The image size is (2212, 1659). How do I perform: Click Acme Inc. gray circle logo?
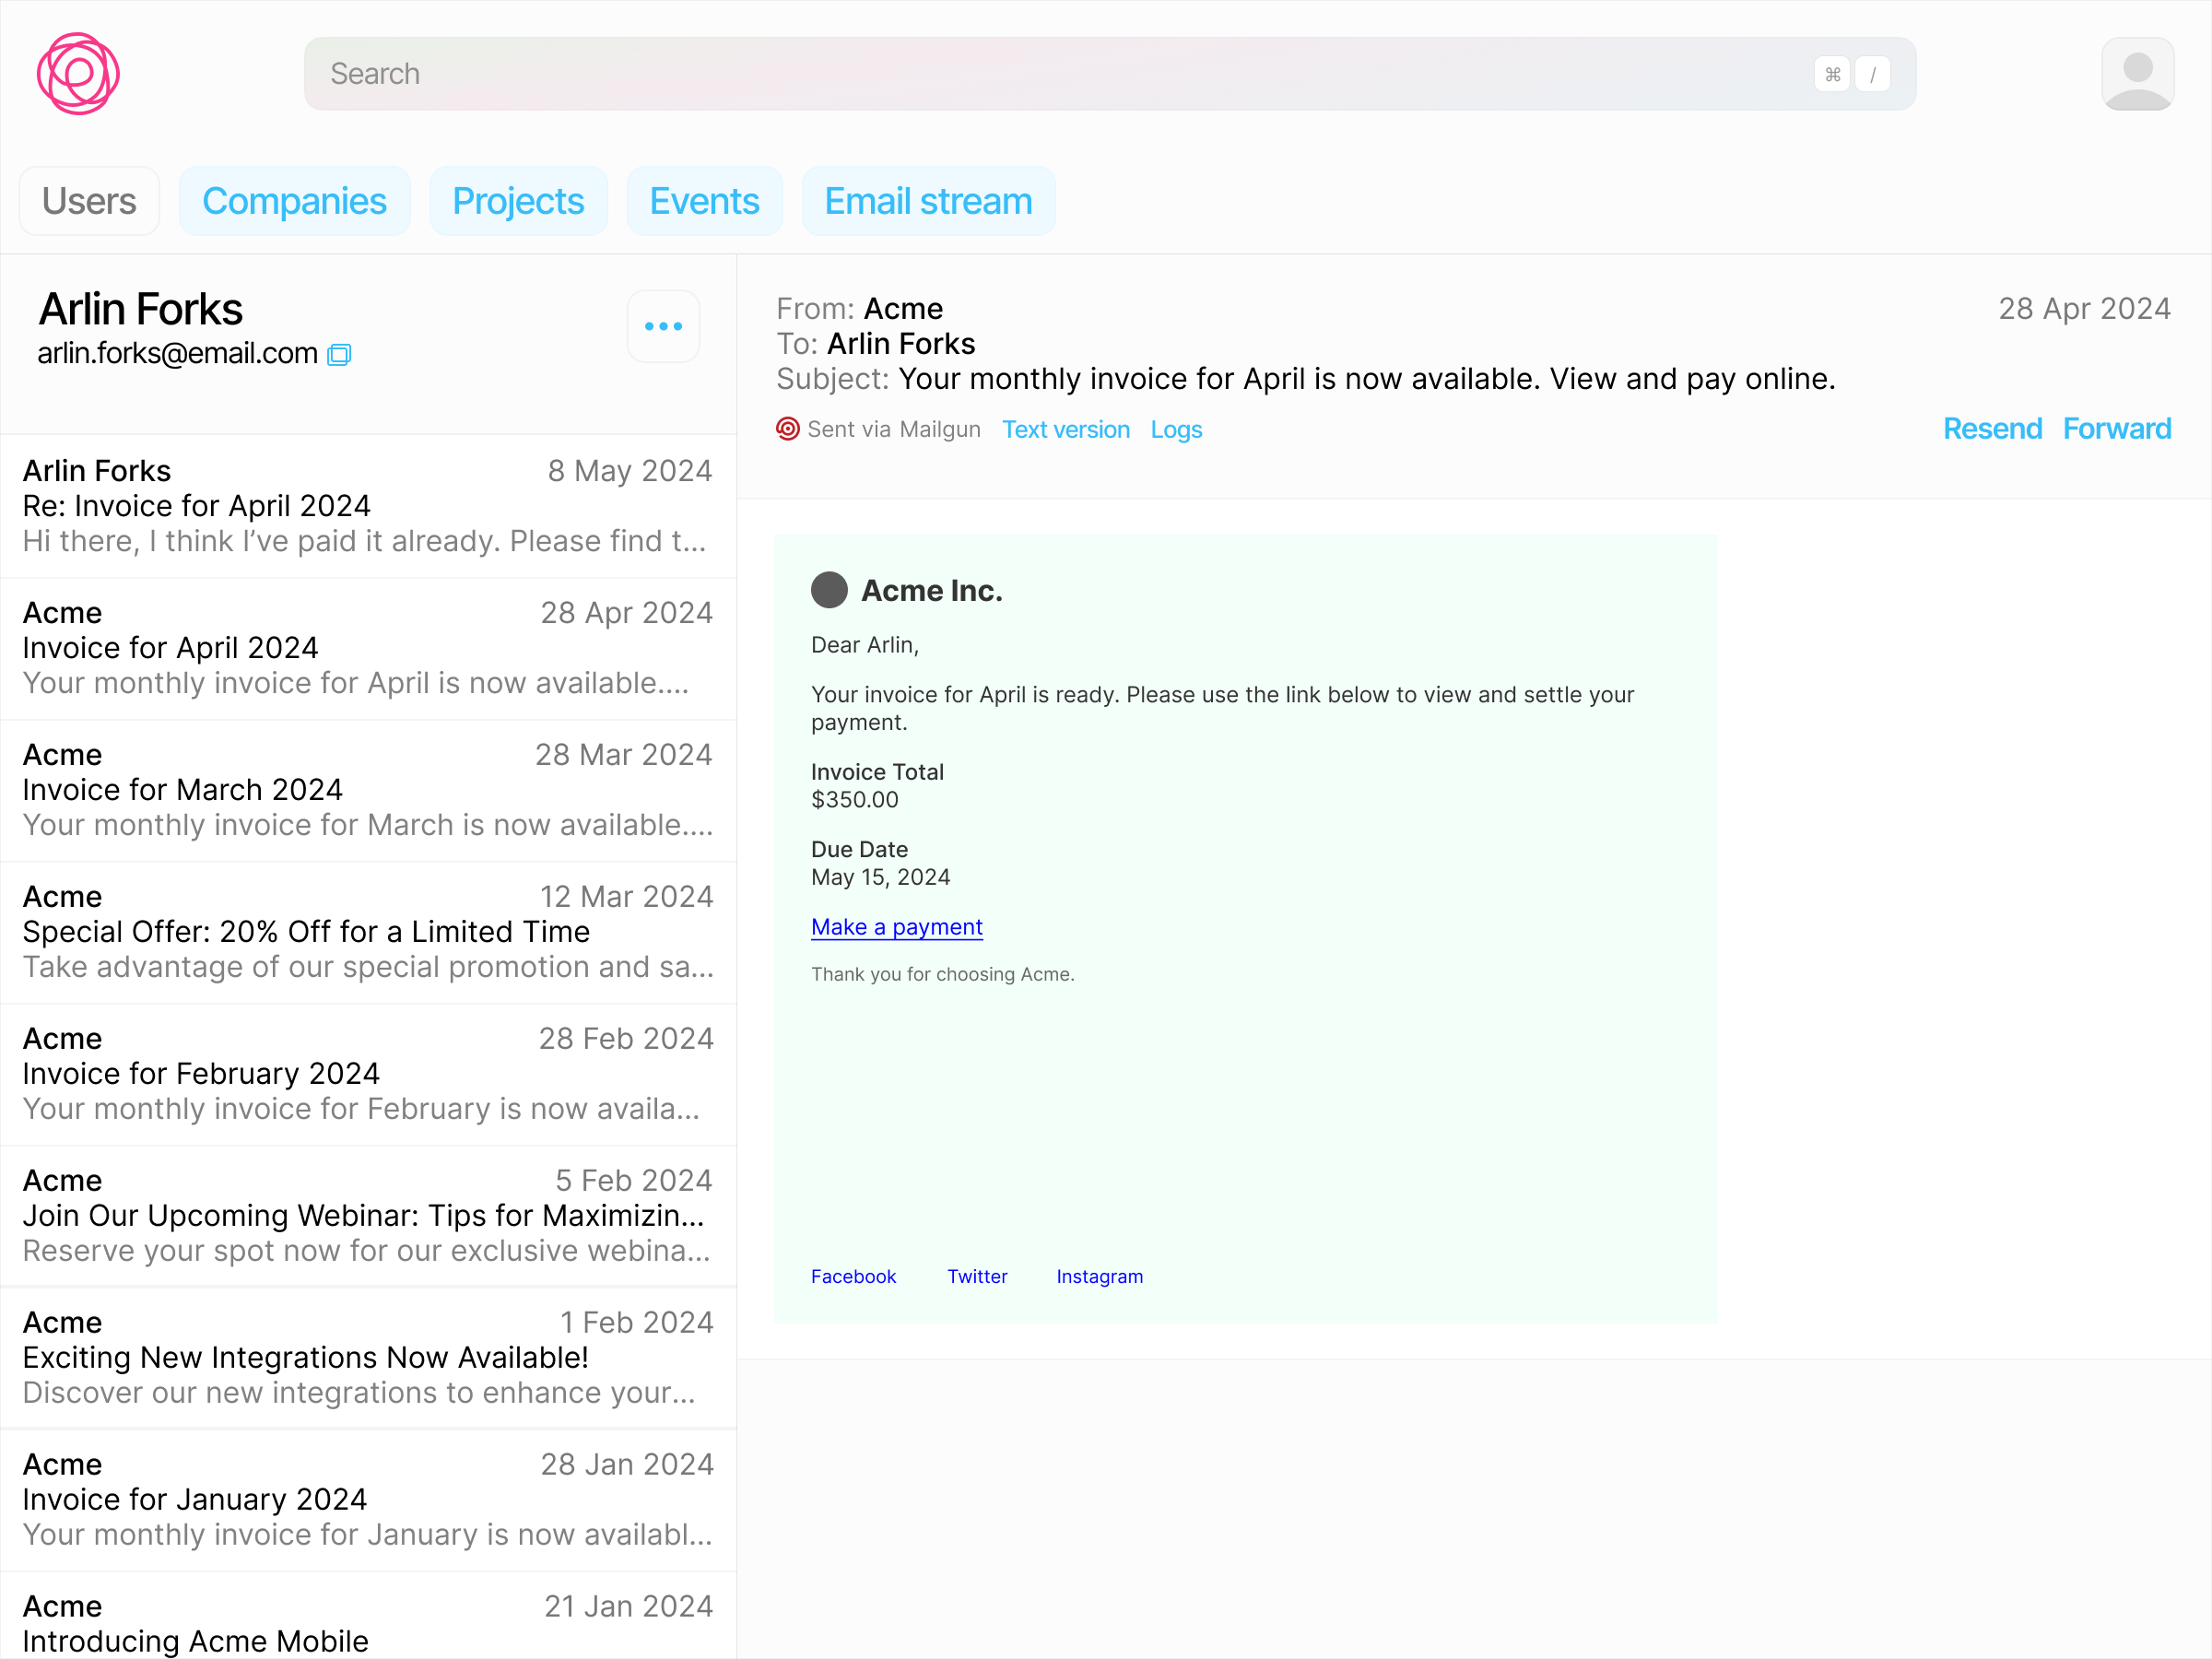point(829,590)
